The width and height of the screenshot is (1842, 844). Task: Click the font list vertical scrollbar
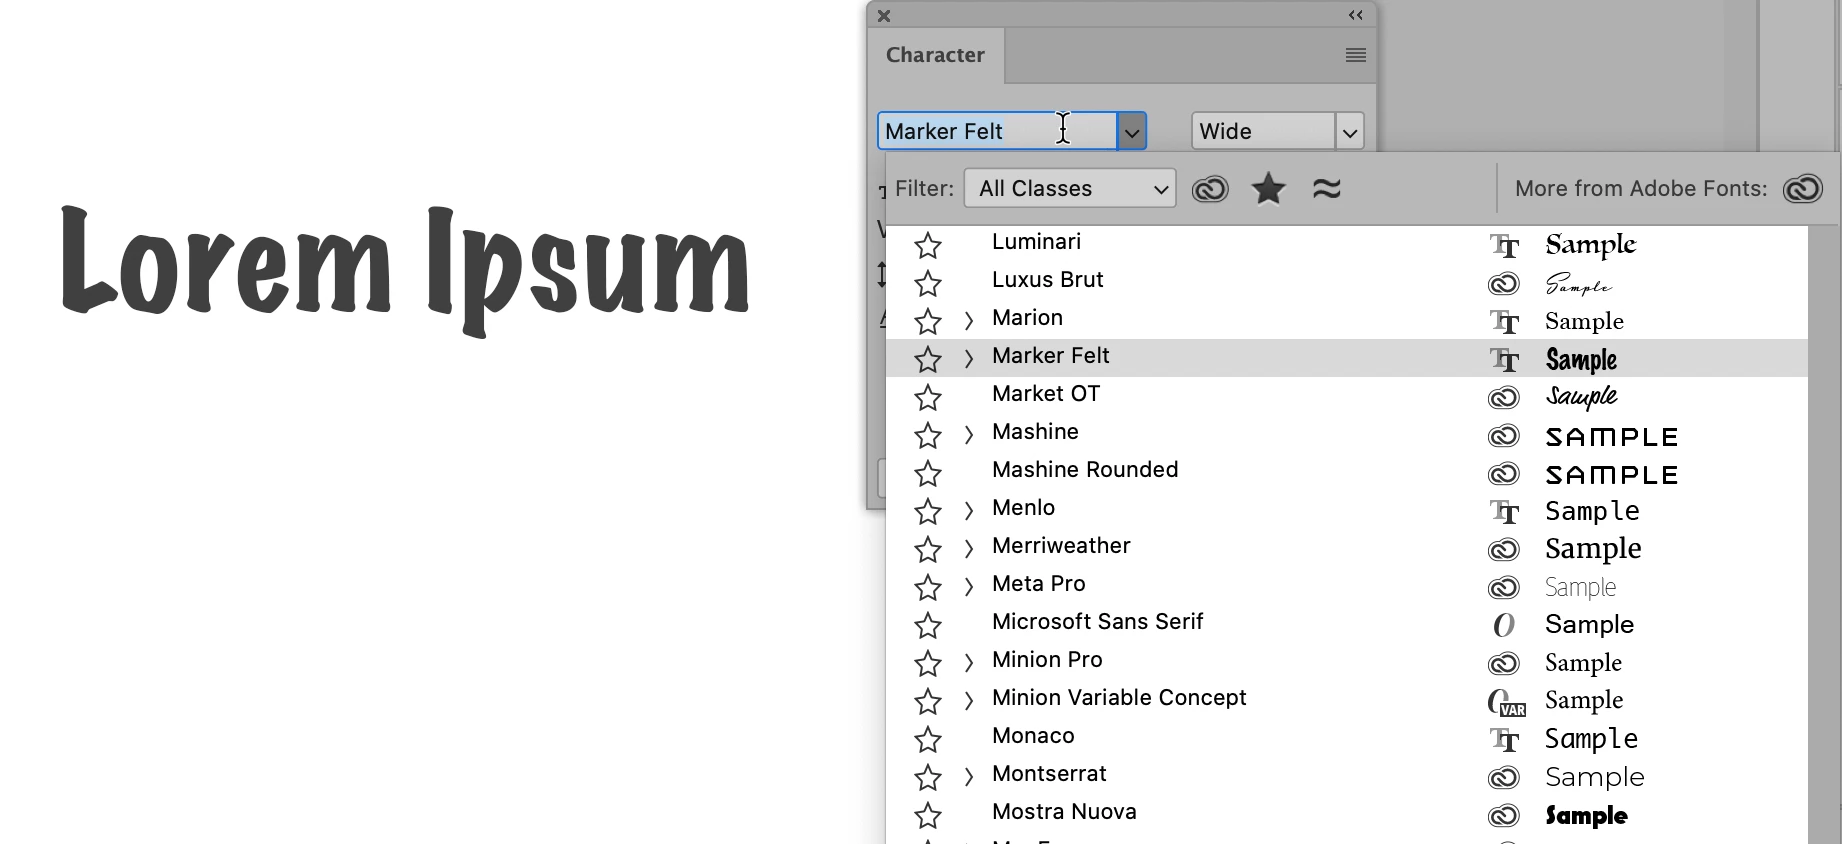coord(1822,535)
